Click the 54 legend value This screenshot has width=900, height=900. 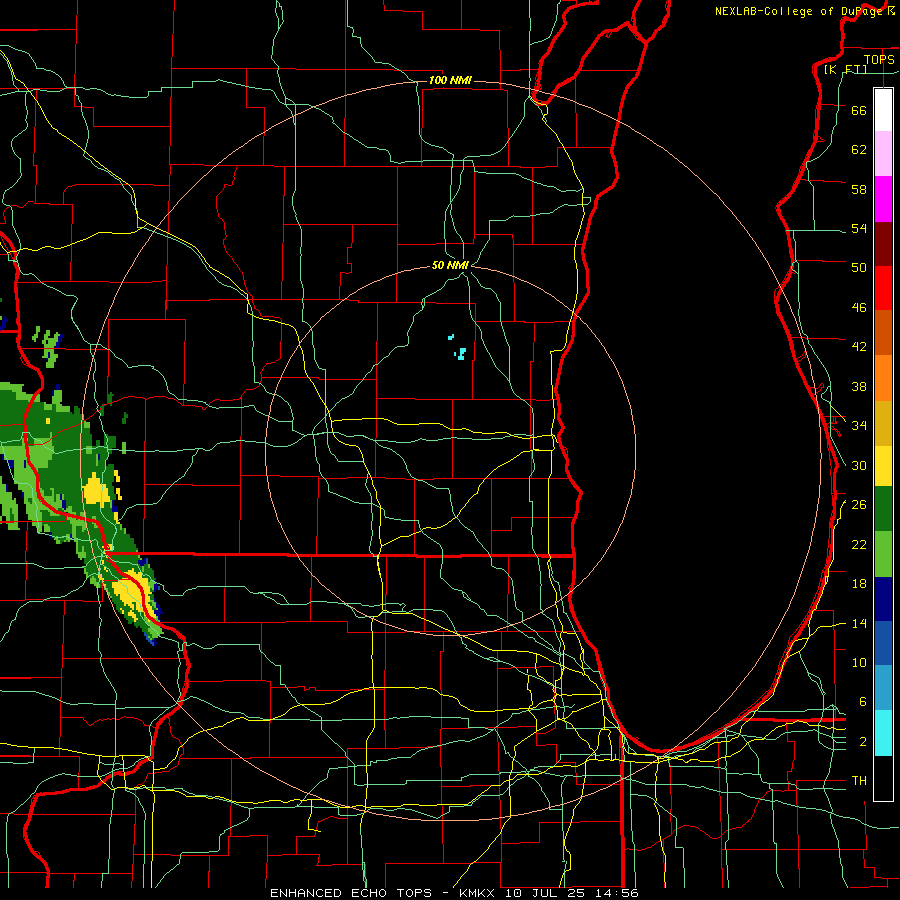859,228
